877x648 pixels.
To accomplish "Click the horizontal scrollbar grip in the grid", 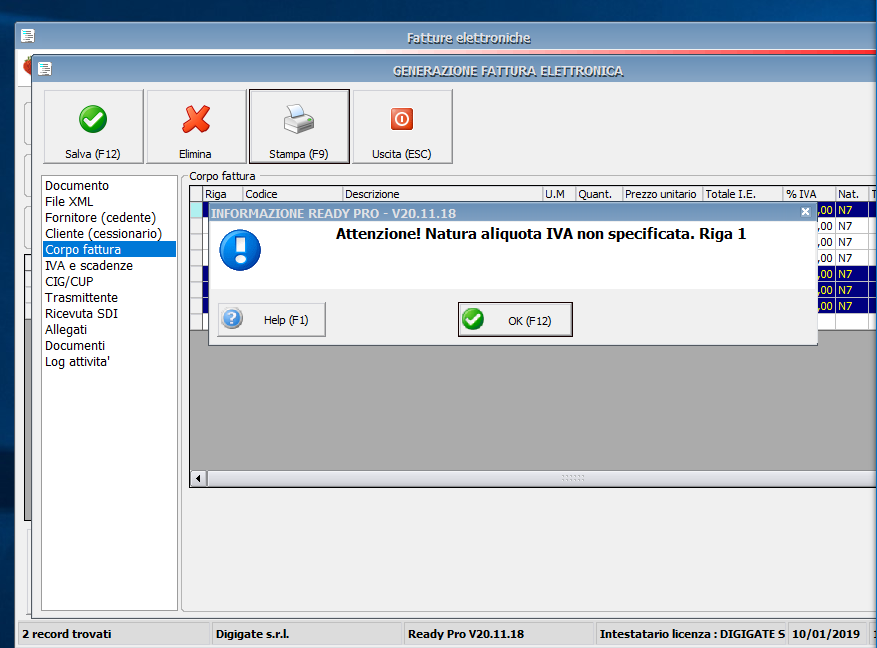I will coord(573,479).
